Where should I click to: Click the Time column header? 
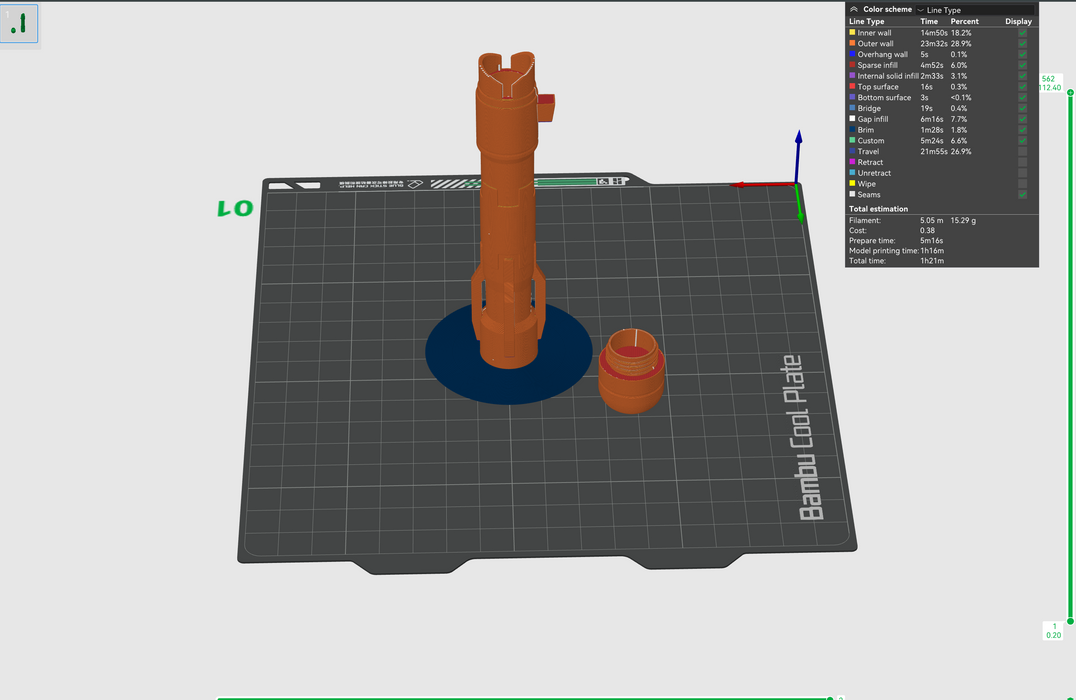pos(929,21)
